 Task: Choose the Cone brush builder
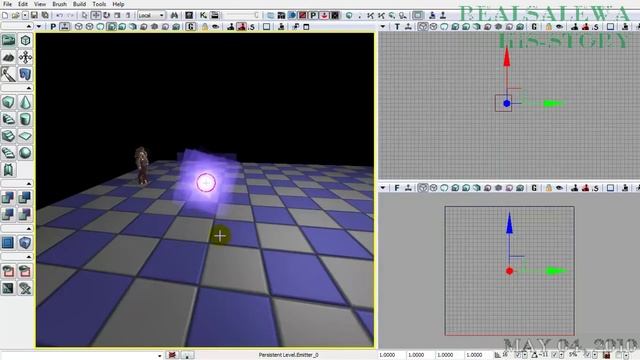coord(25,102)
